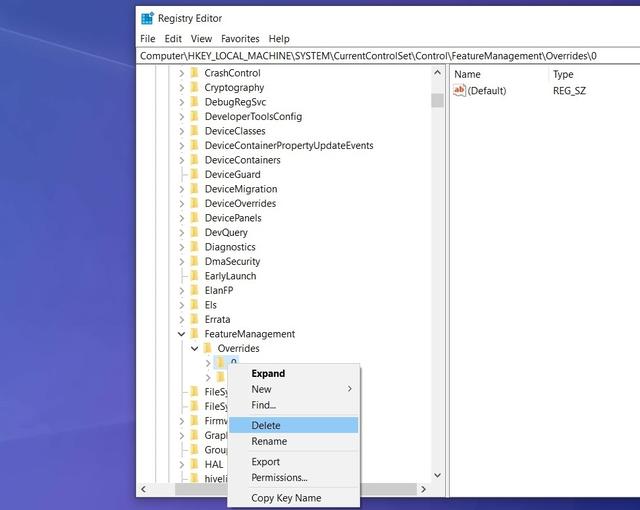
Task: Choose Delete from the context menu
Action: (x=266, y=425)
